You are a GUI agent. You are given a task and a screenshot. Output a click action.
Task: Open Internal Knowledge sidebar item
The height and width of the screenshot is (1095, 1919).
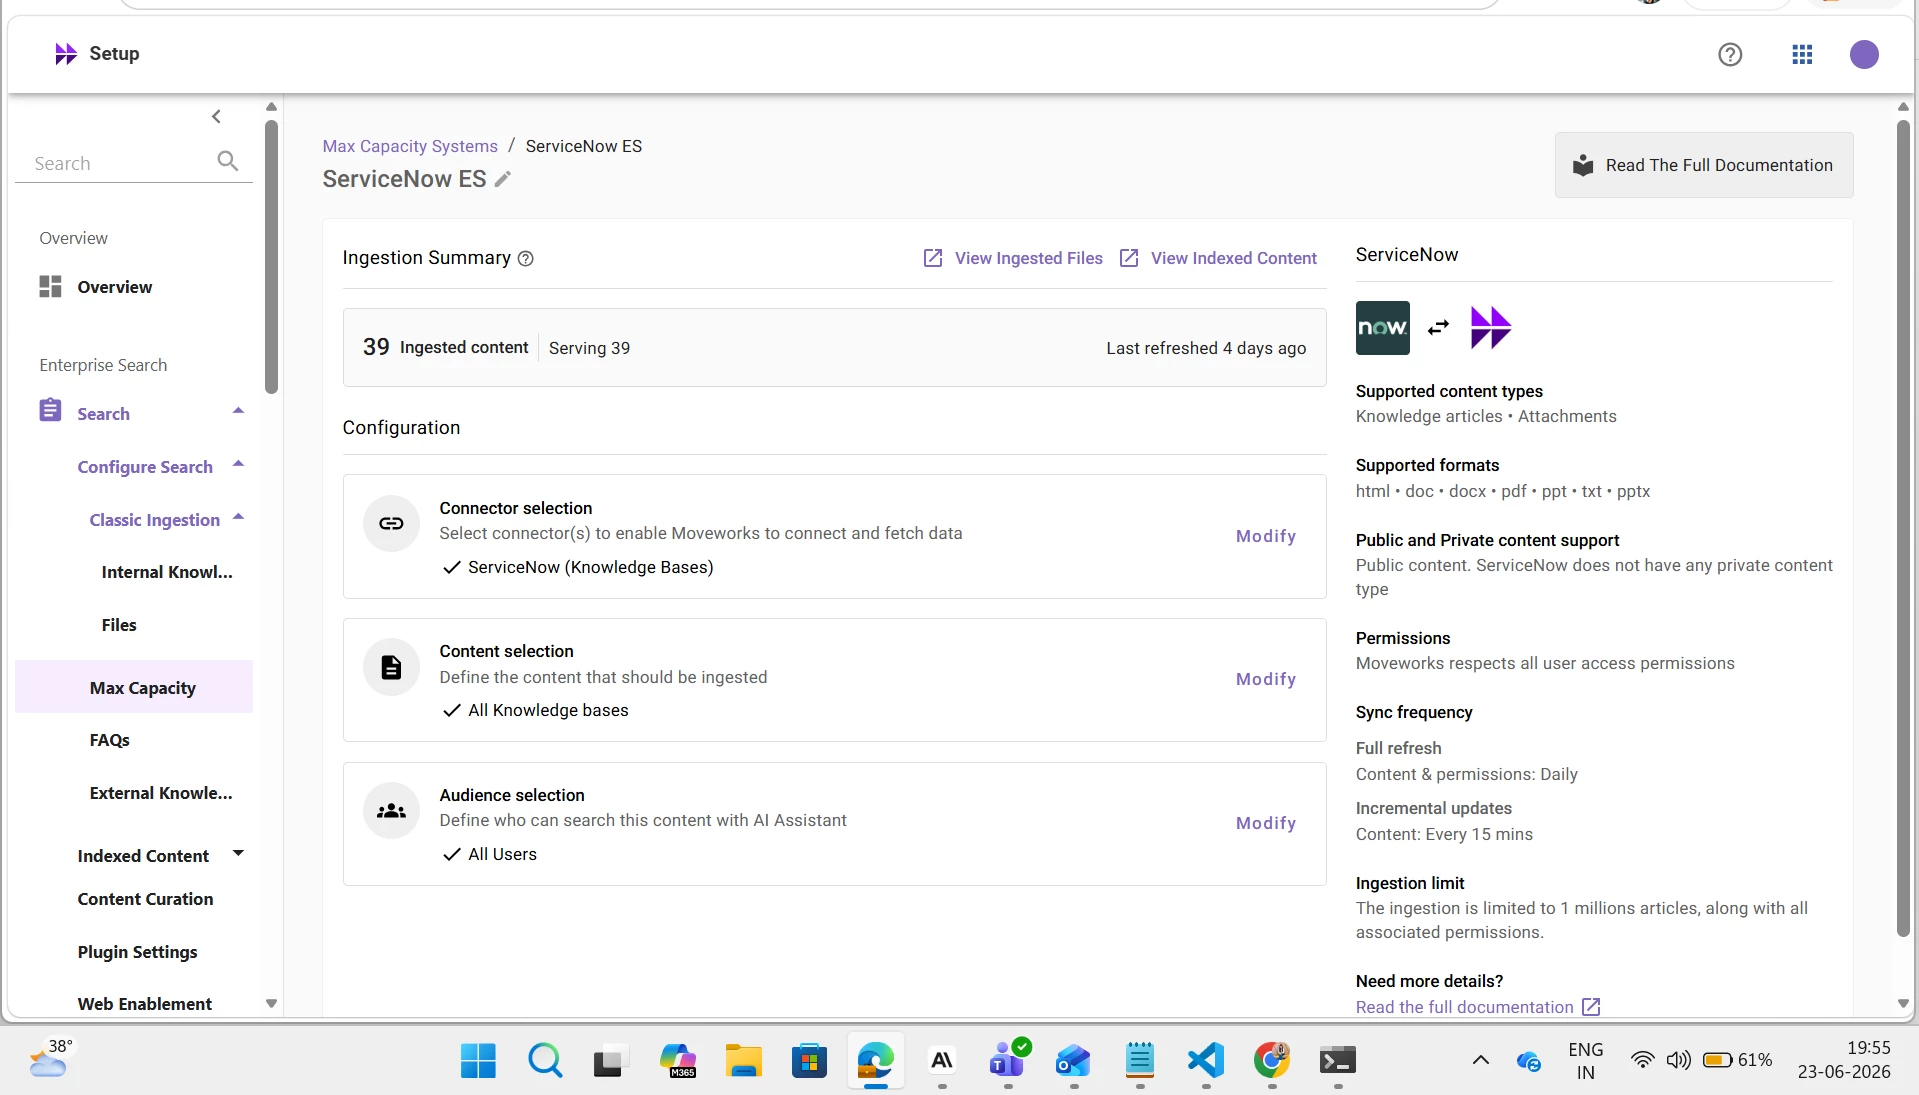tap(167, 572)
